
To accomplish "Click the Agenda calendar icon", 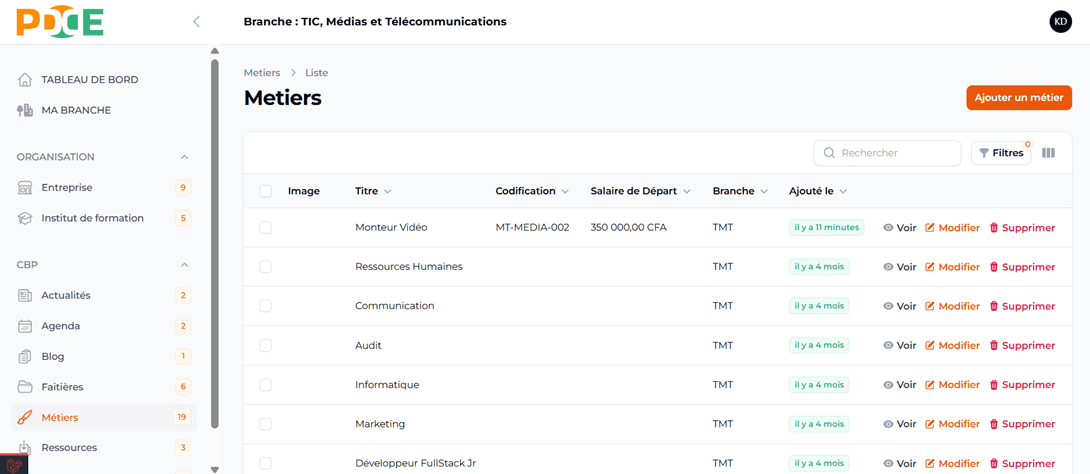I will click(25, 326).
